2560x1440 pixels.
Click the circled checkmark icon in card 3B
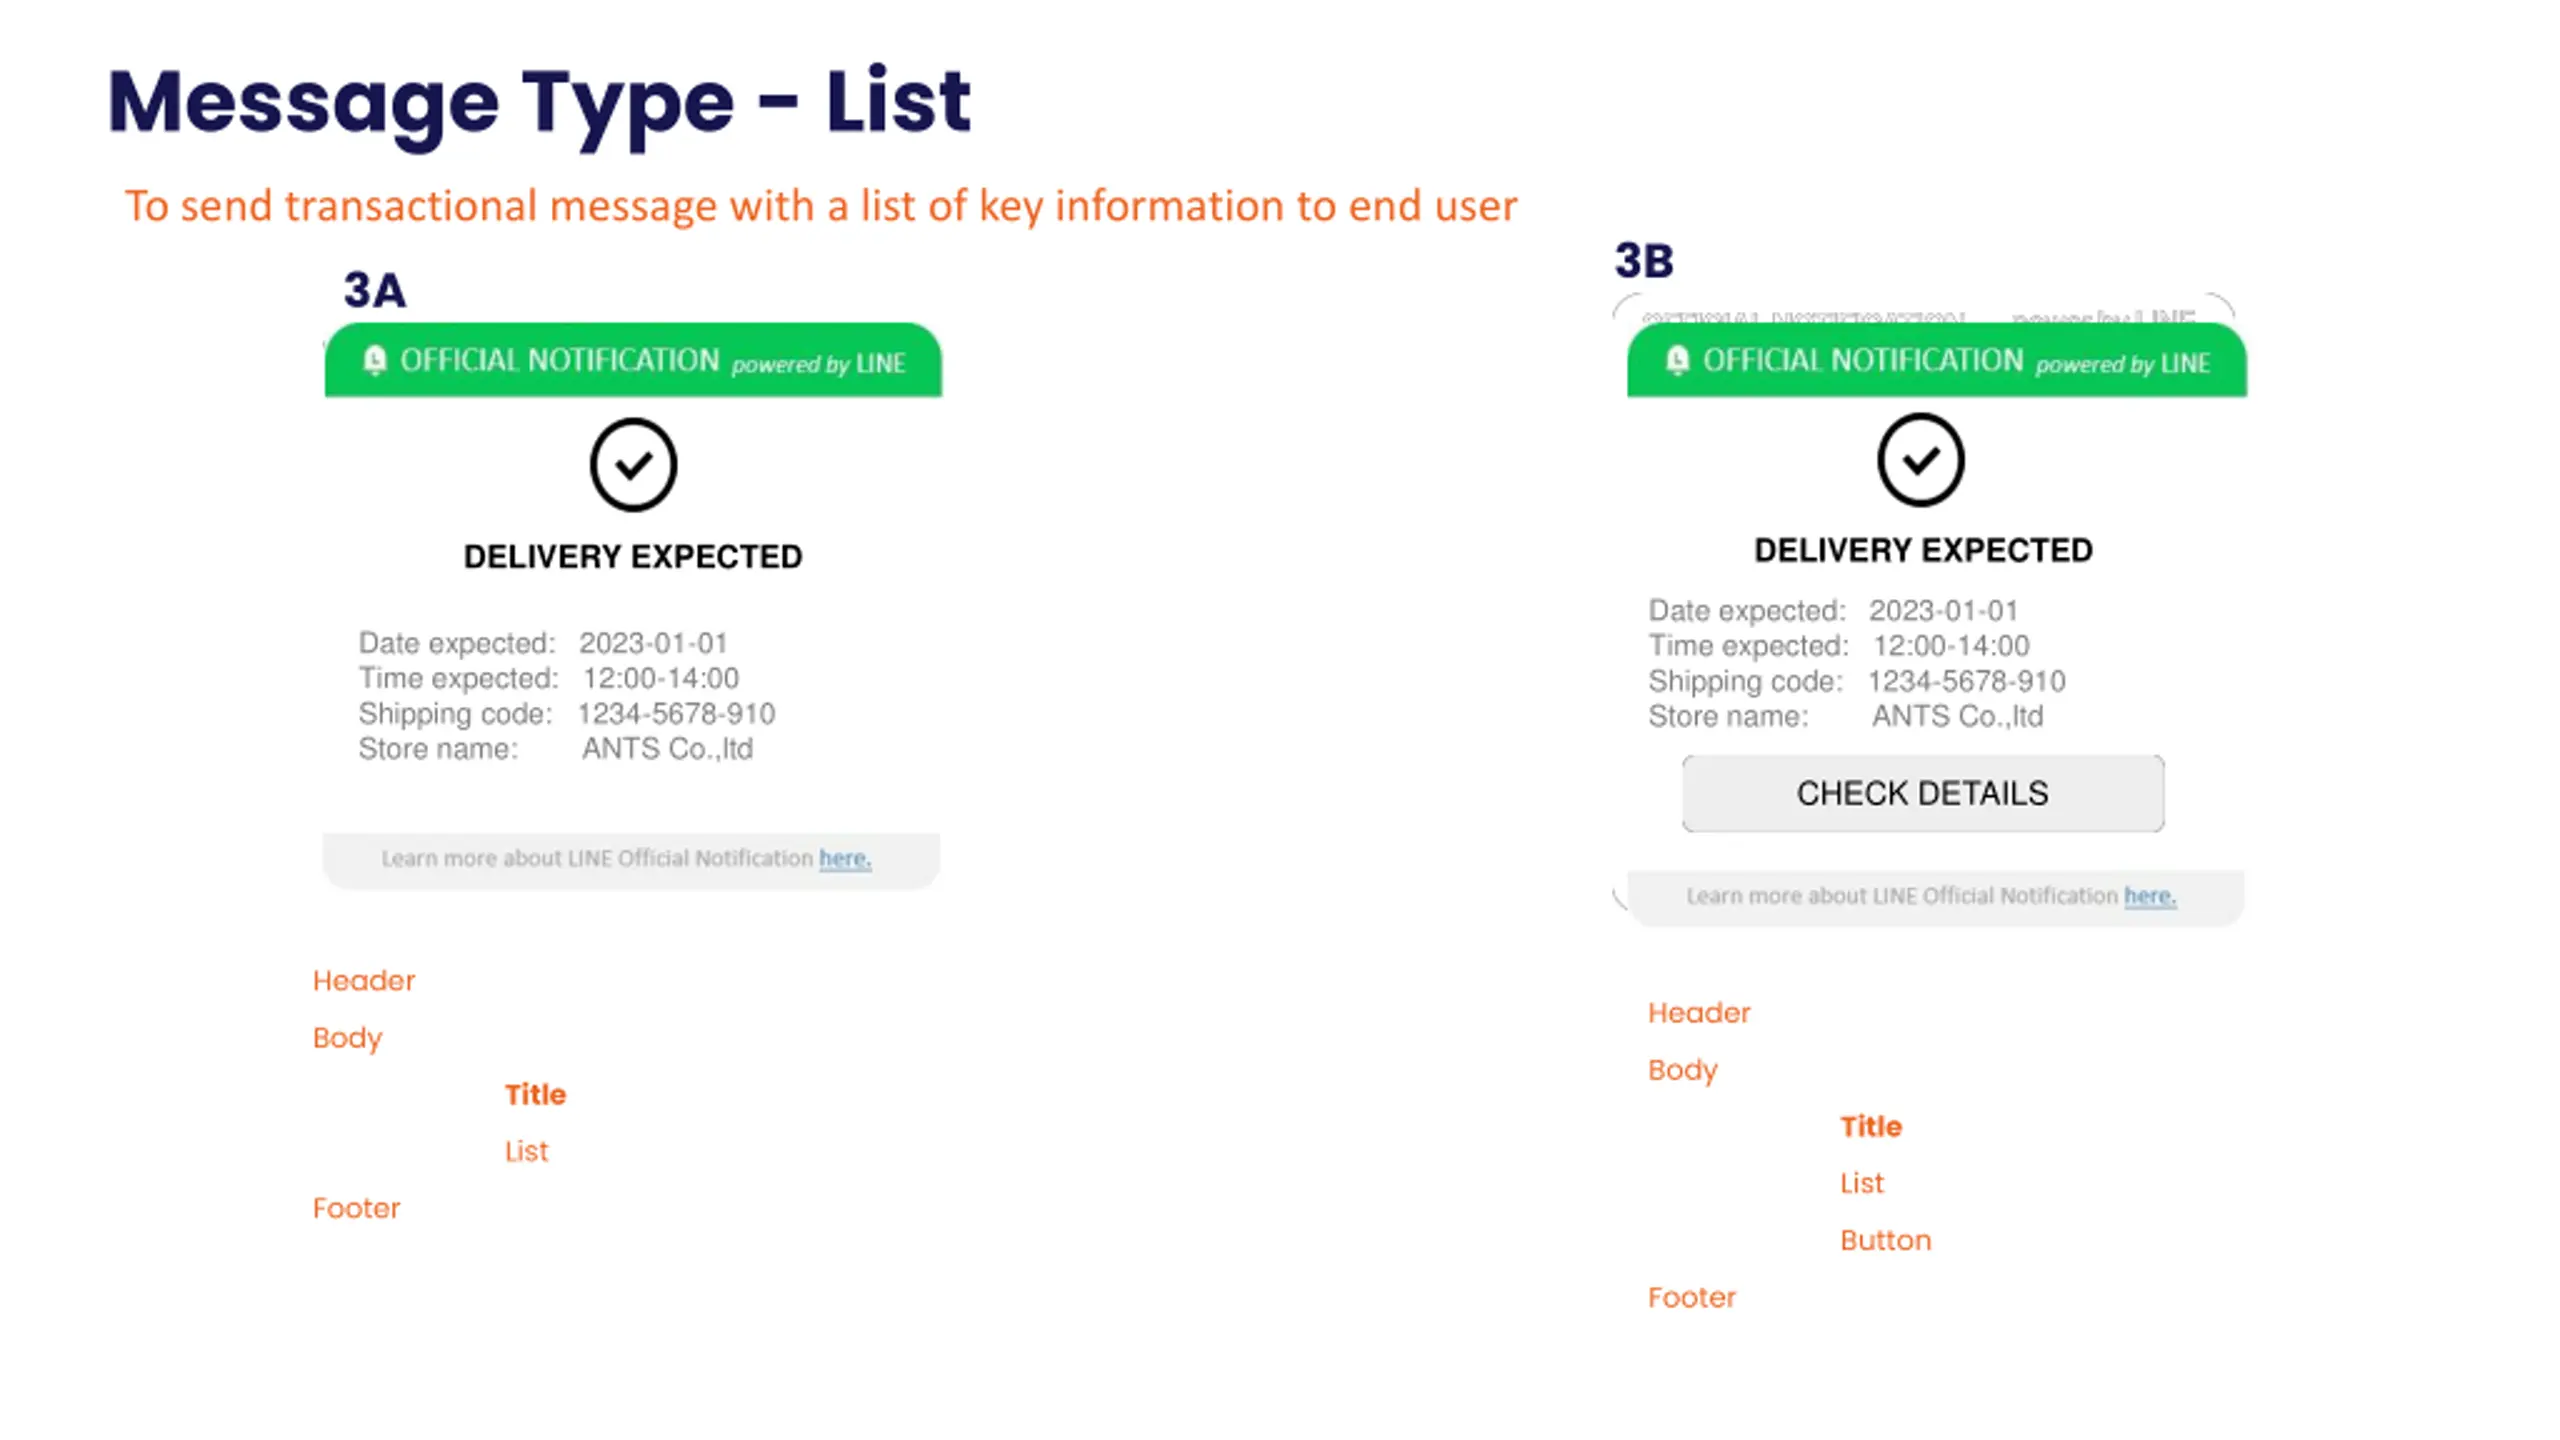[x=1920, y=460]
